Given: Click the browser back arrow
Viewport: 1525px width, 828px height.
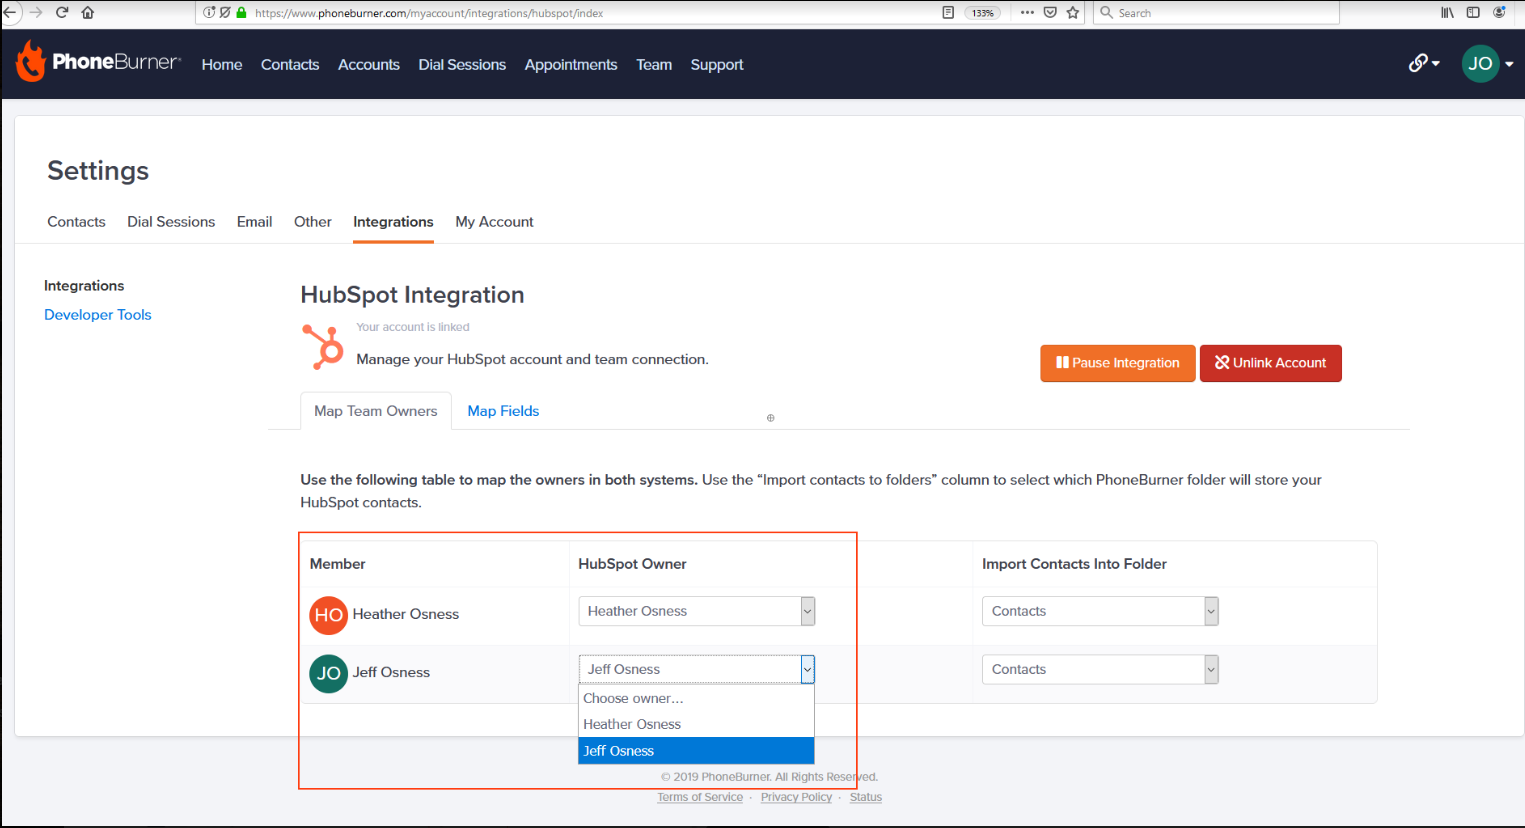Looking at the screenshot, I should click(10, 13).
